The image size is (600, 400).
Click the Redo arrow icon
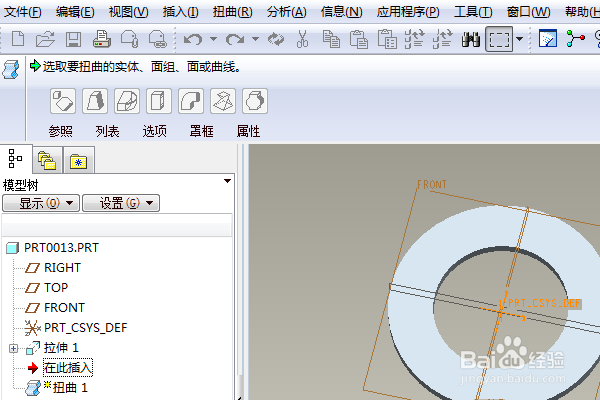235,39
